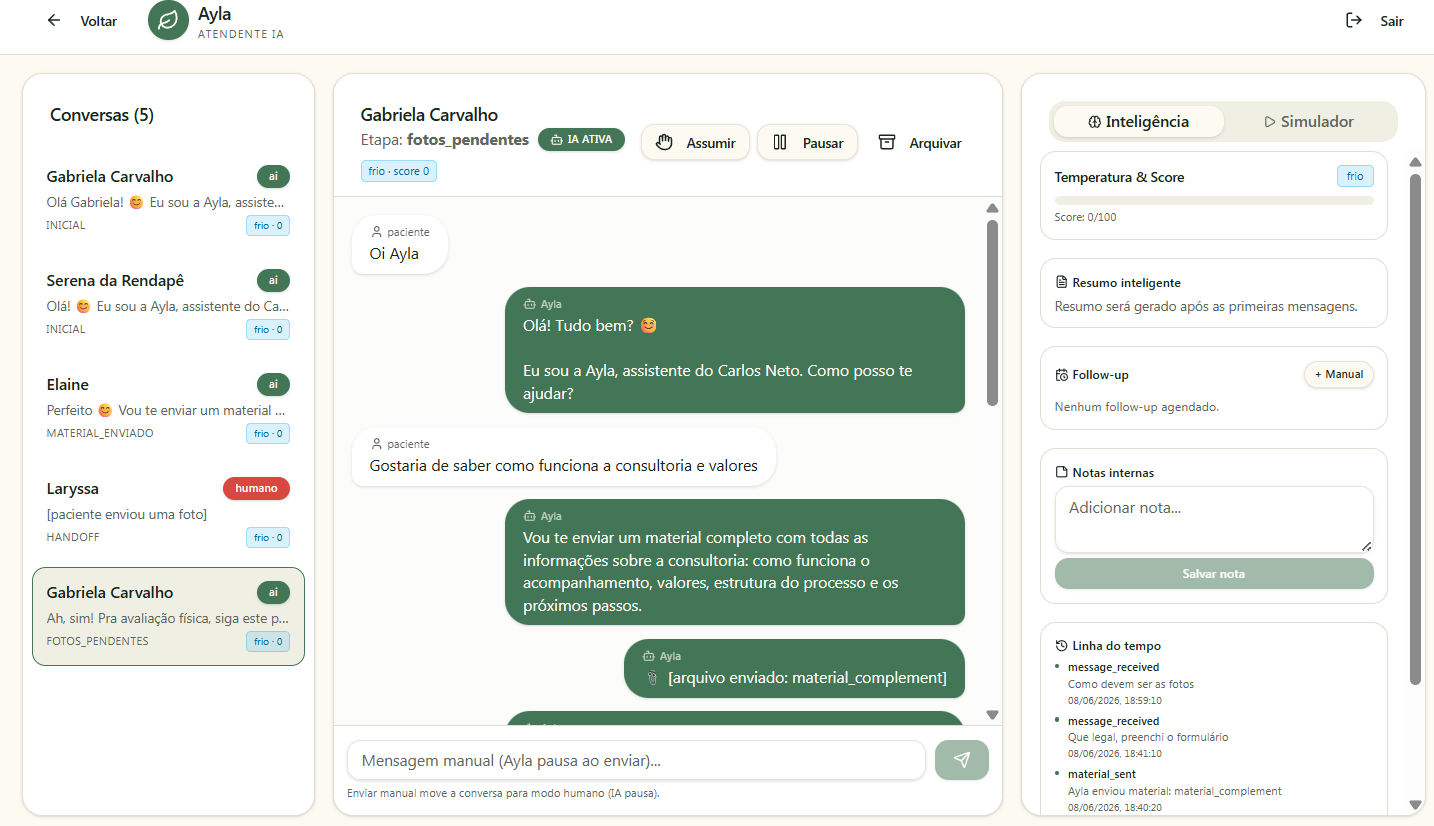Click the 'Gostaria de saber como funciona' message
Image resolution: width=1434 pixels, height=826 pixels.
pos(563,457)
